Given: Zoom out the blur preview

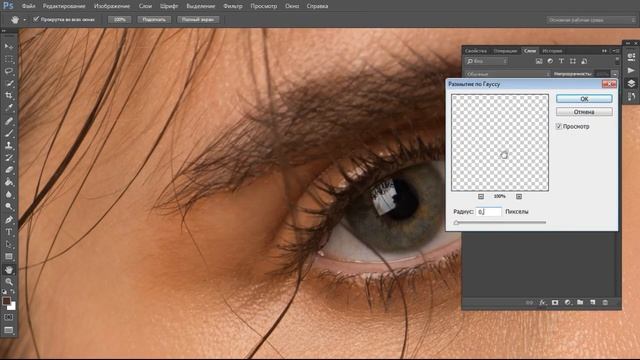Looking at the screenshot, I should pos(481,197).
